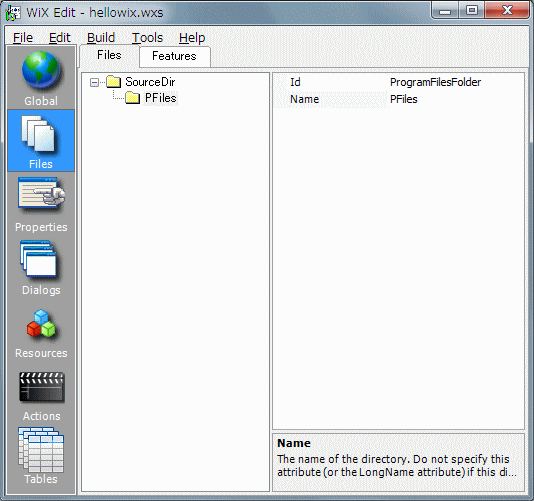Screen dimensions: 534x501
Task: Collapse the SourceDir tree node
Action: (x=94, y=82)
